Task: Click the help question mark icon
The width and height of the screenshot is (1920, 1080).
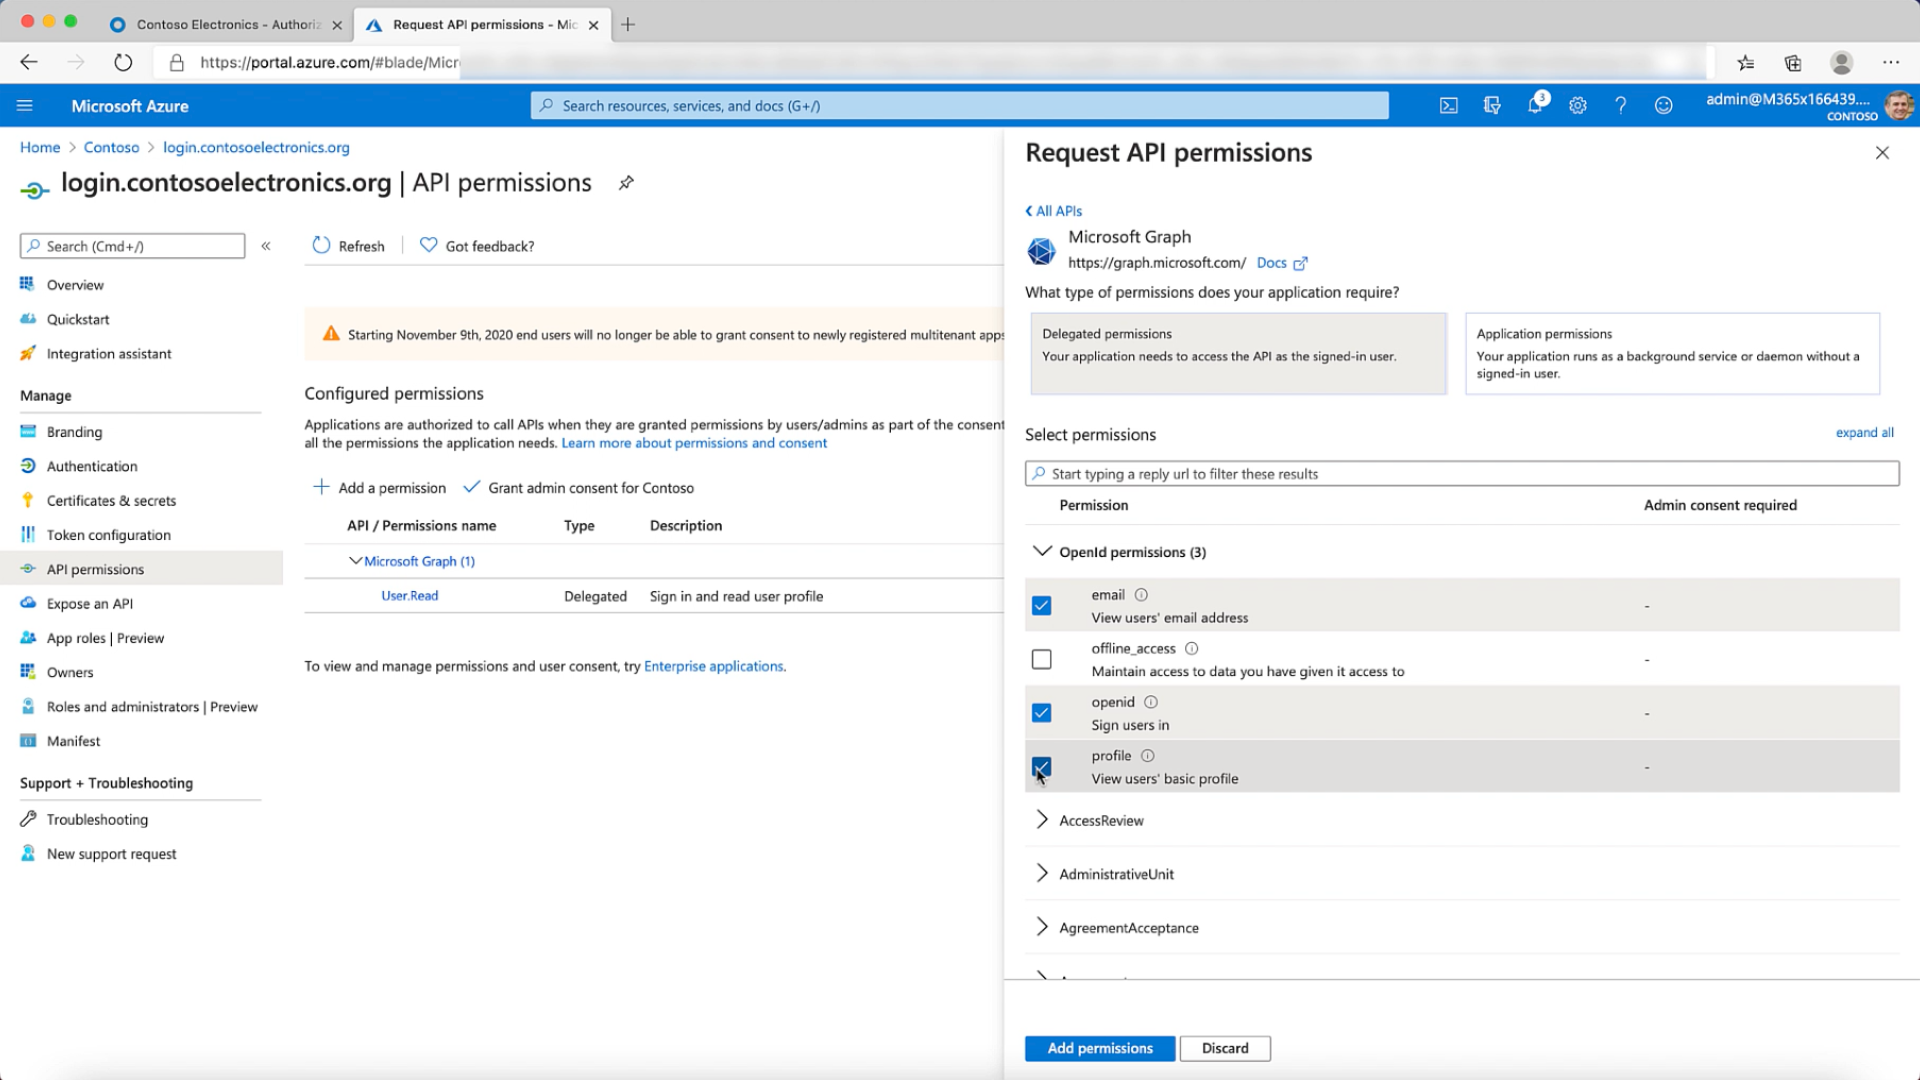Action: click(x=1620, y=106)
